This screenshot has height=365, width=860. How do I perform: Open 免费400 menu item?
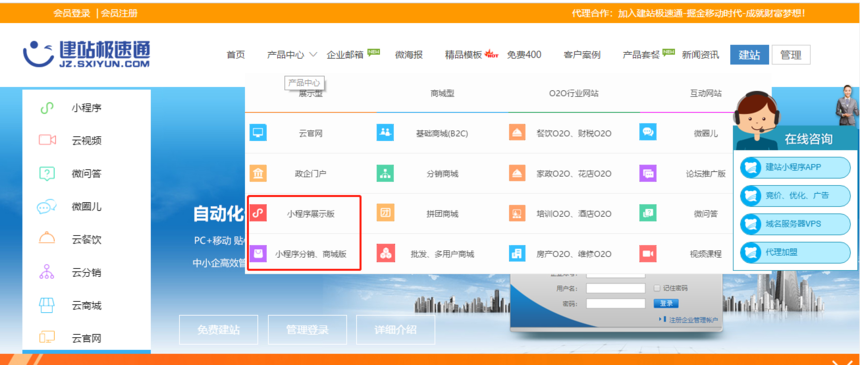point(524,54)
